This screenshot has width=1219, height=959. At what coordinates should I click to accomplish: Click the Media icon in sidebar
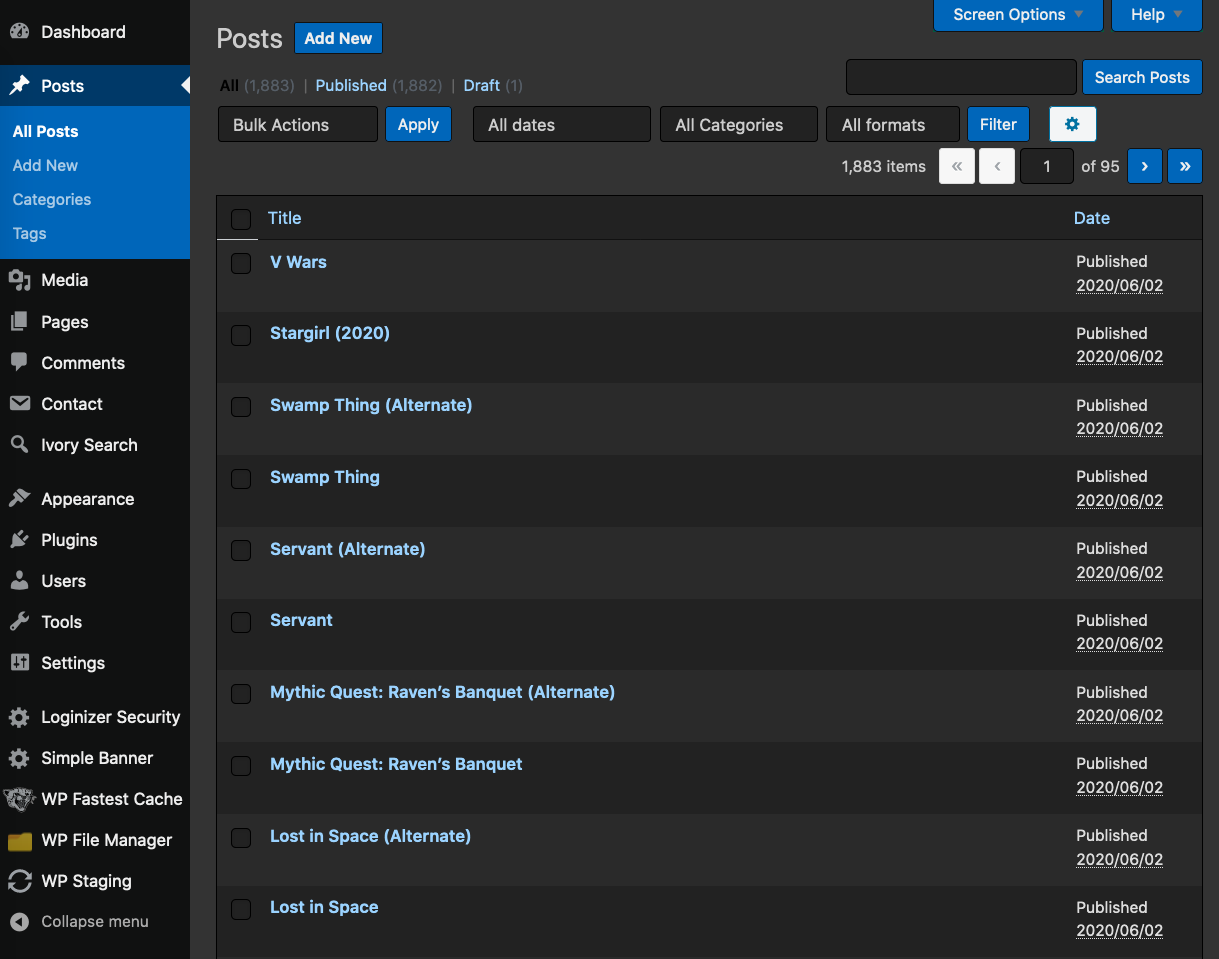(x=19, y=280)
